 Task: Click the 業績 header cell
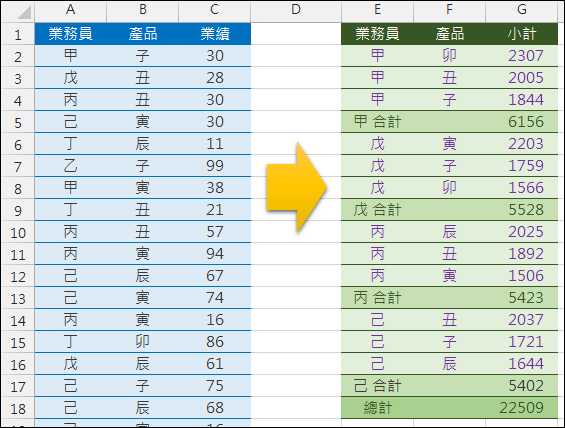click(215, 34)
